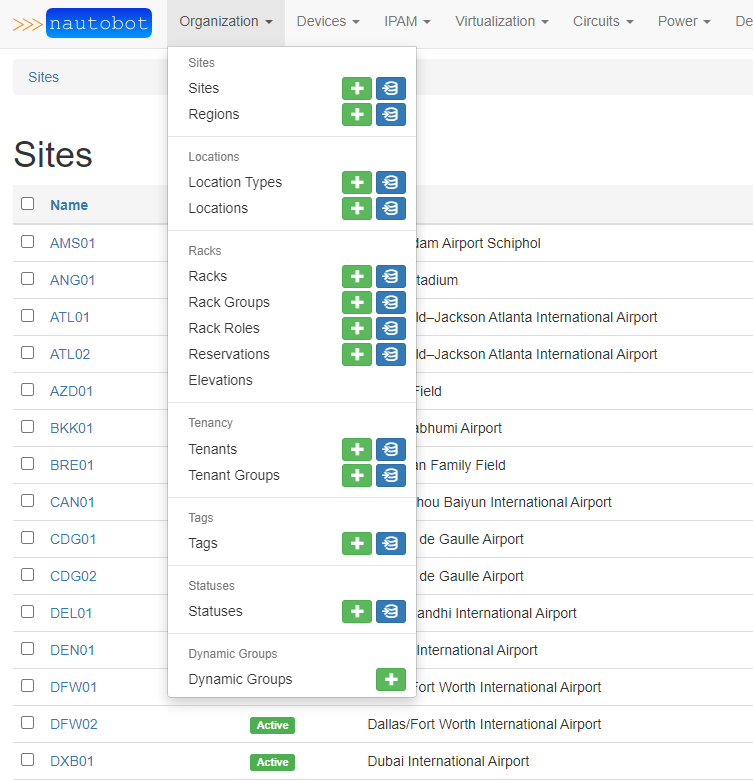The image size is (753, 780).
Task: Click the import icon beside Statuses
Action: point(391,611)
